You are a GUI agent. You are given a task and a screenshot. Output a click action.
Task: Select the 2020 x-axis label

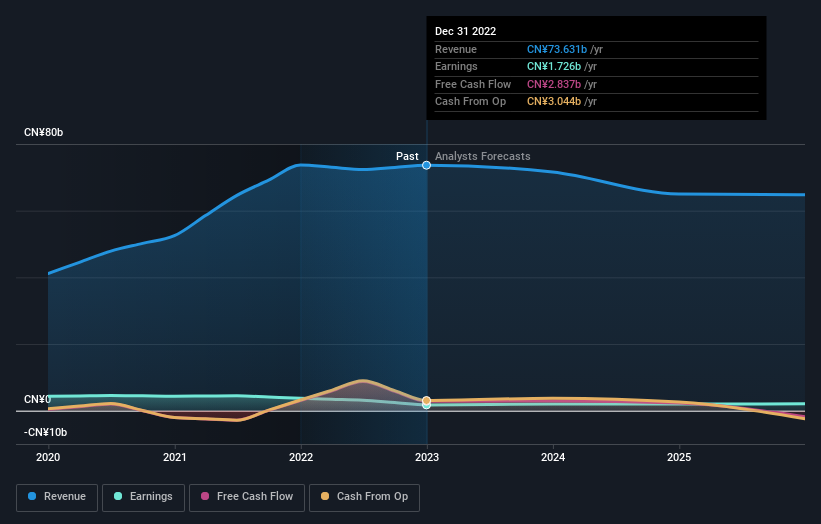click(48, 457)
